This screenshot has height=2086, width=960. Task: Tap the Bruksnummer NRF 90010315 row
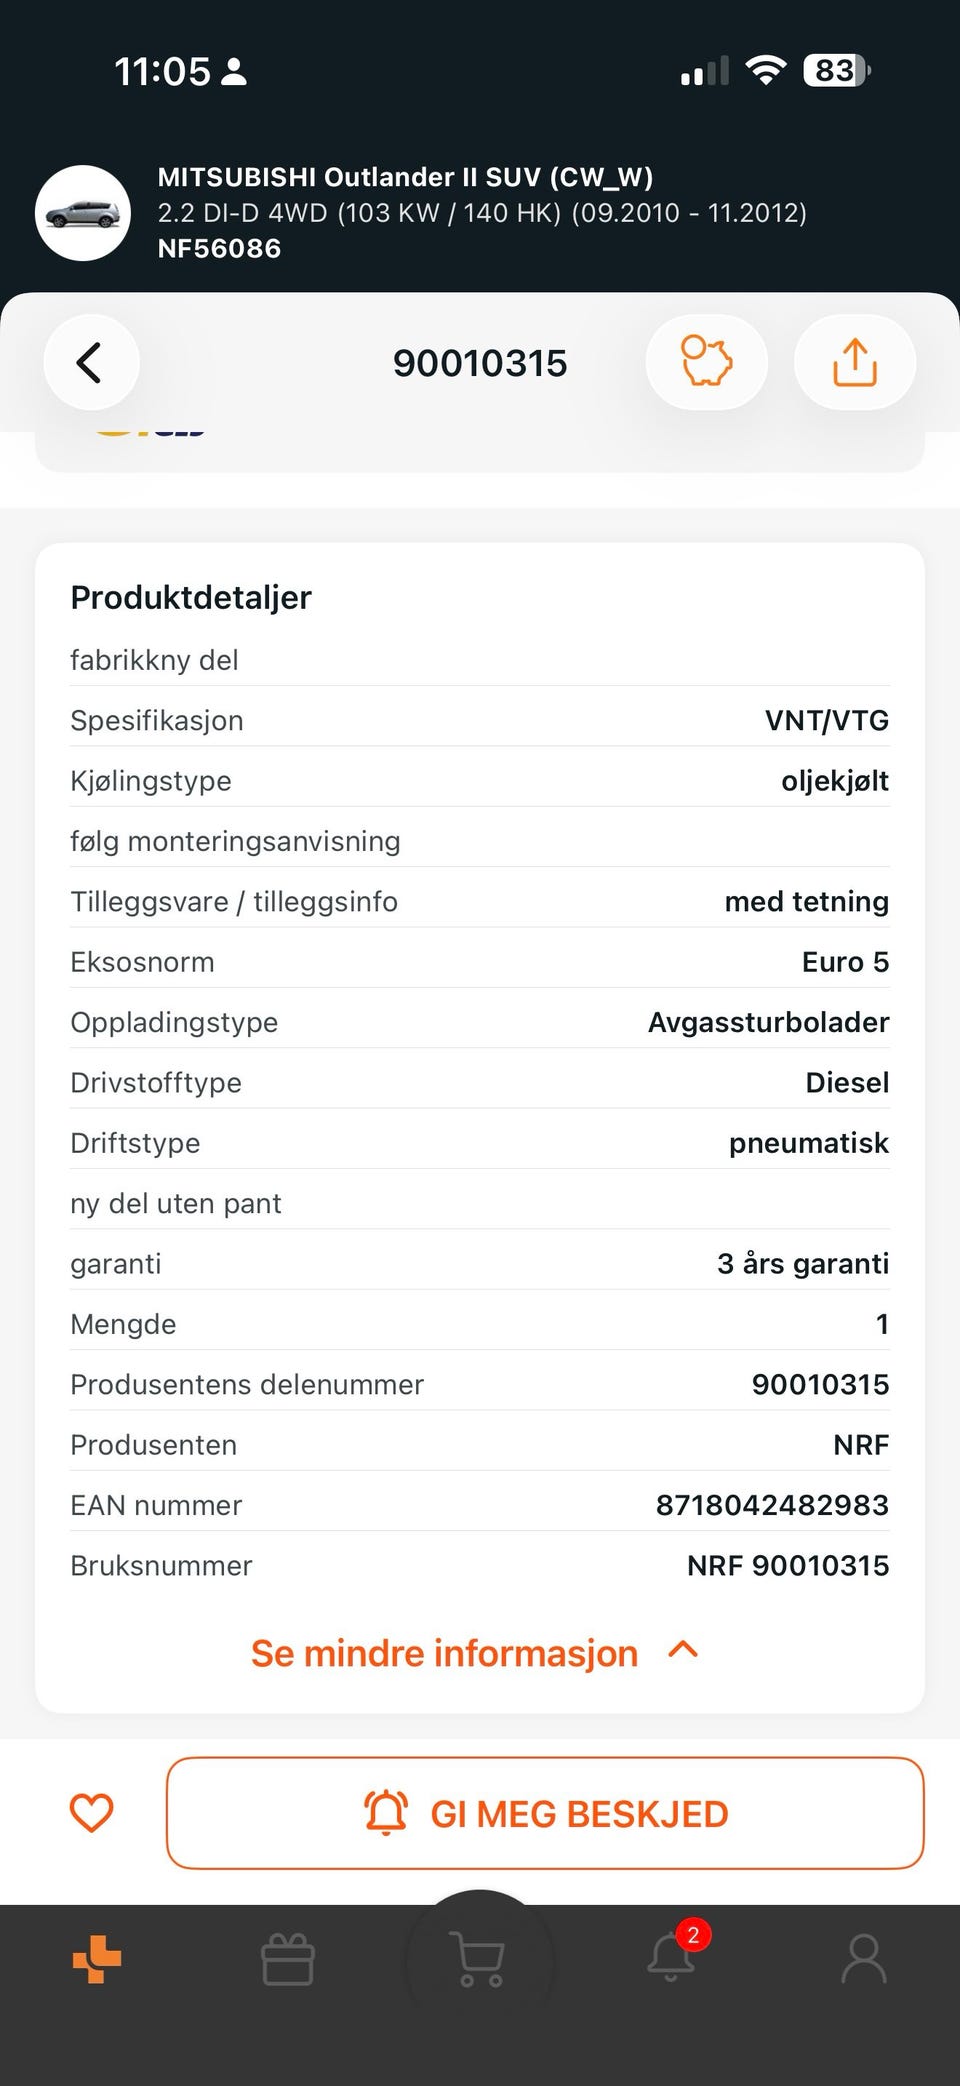tap(480, 1565)
